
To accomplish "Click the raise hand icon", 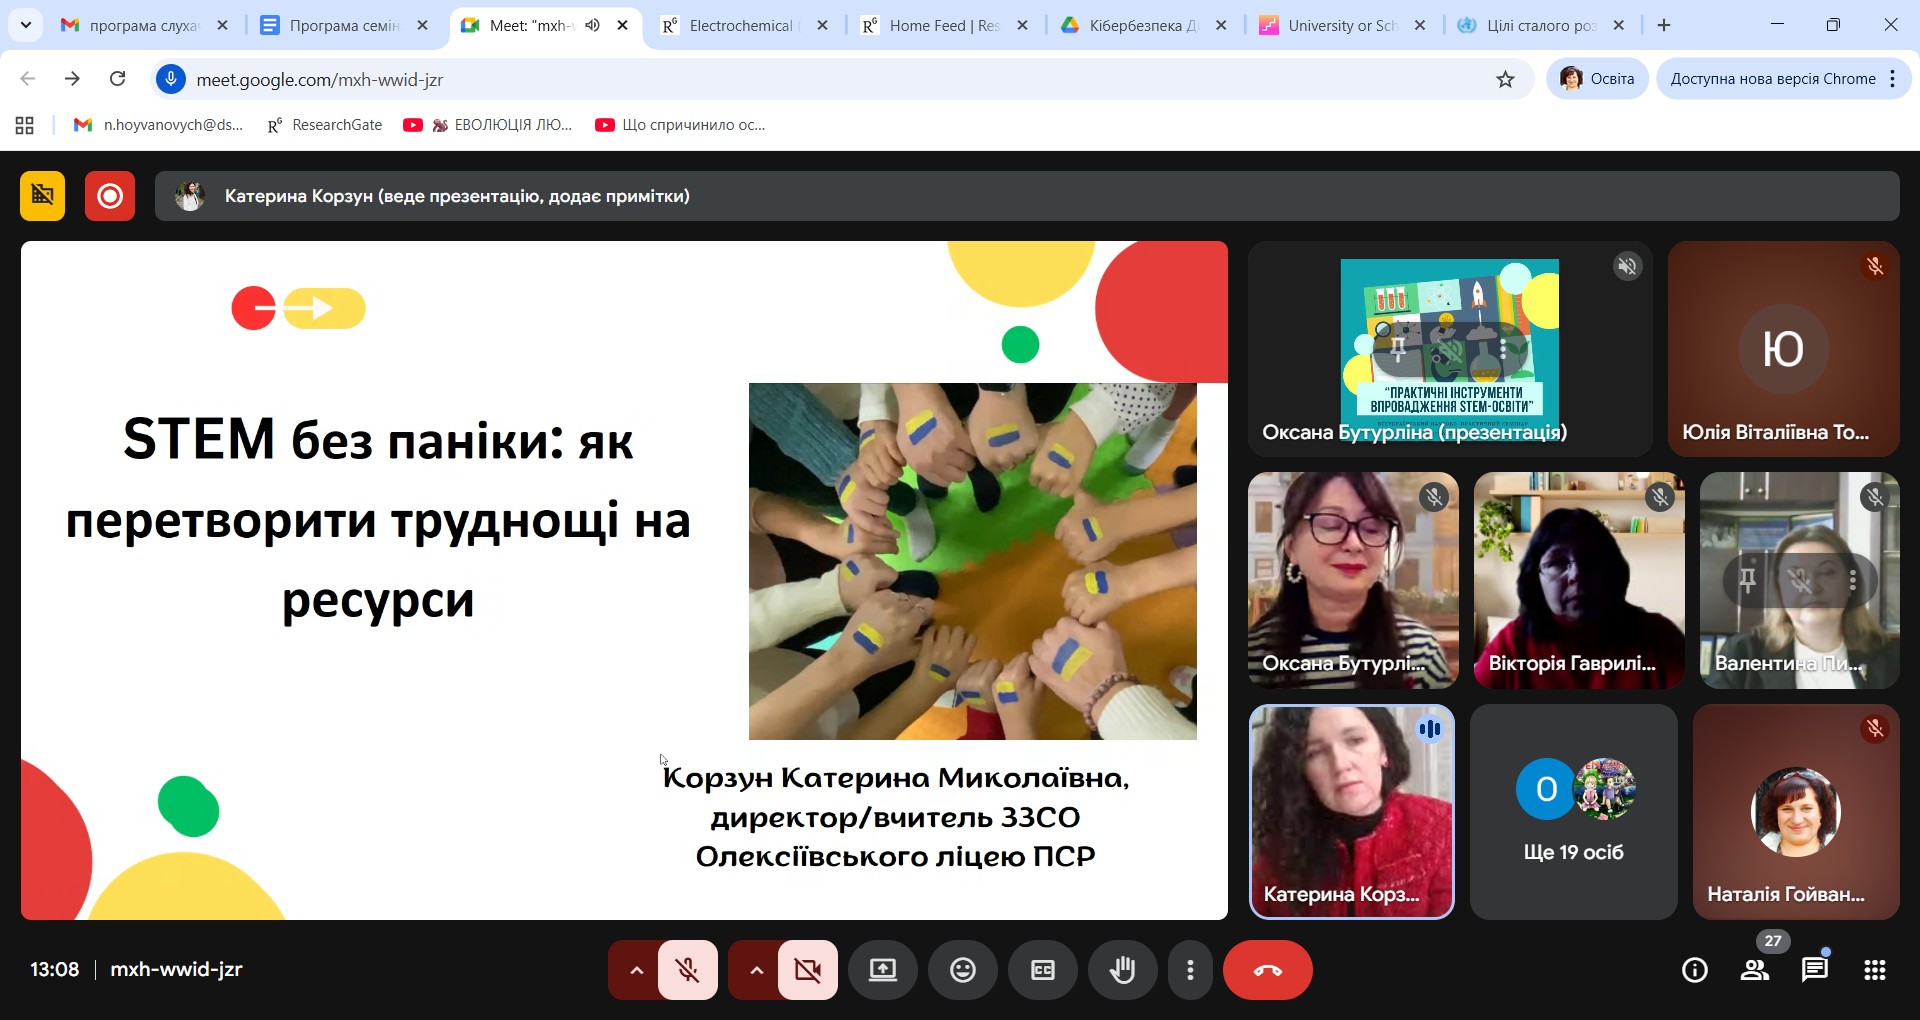I will (1122, 970).
